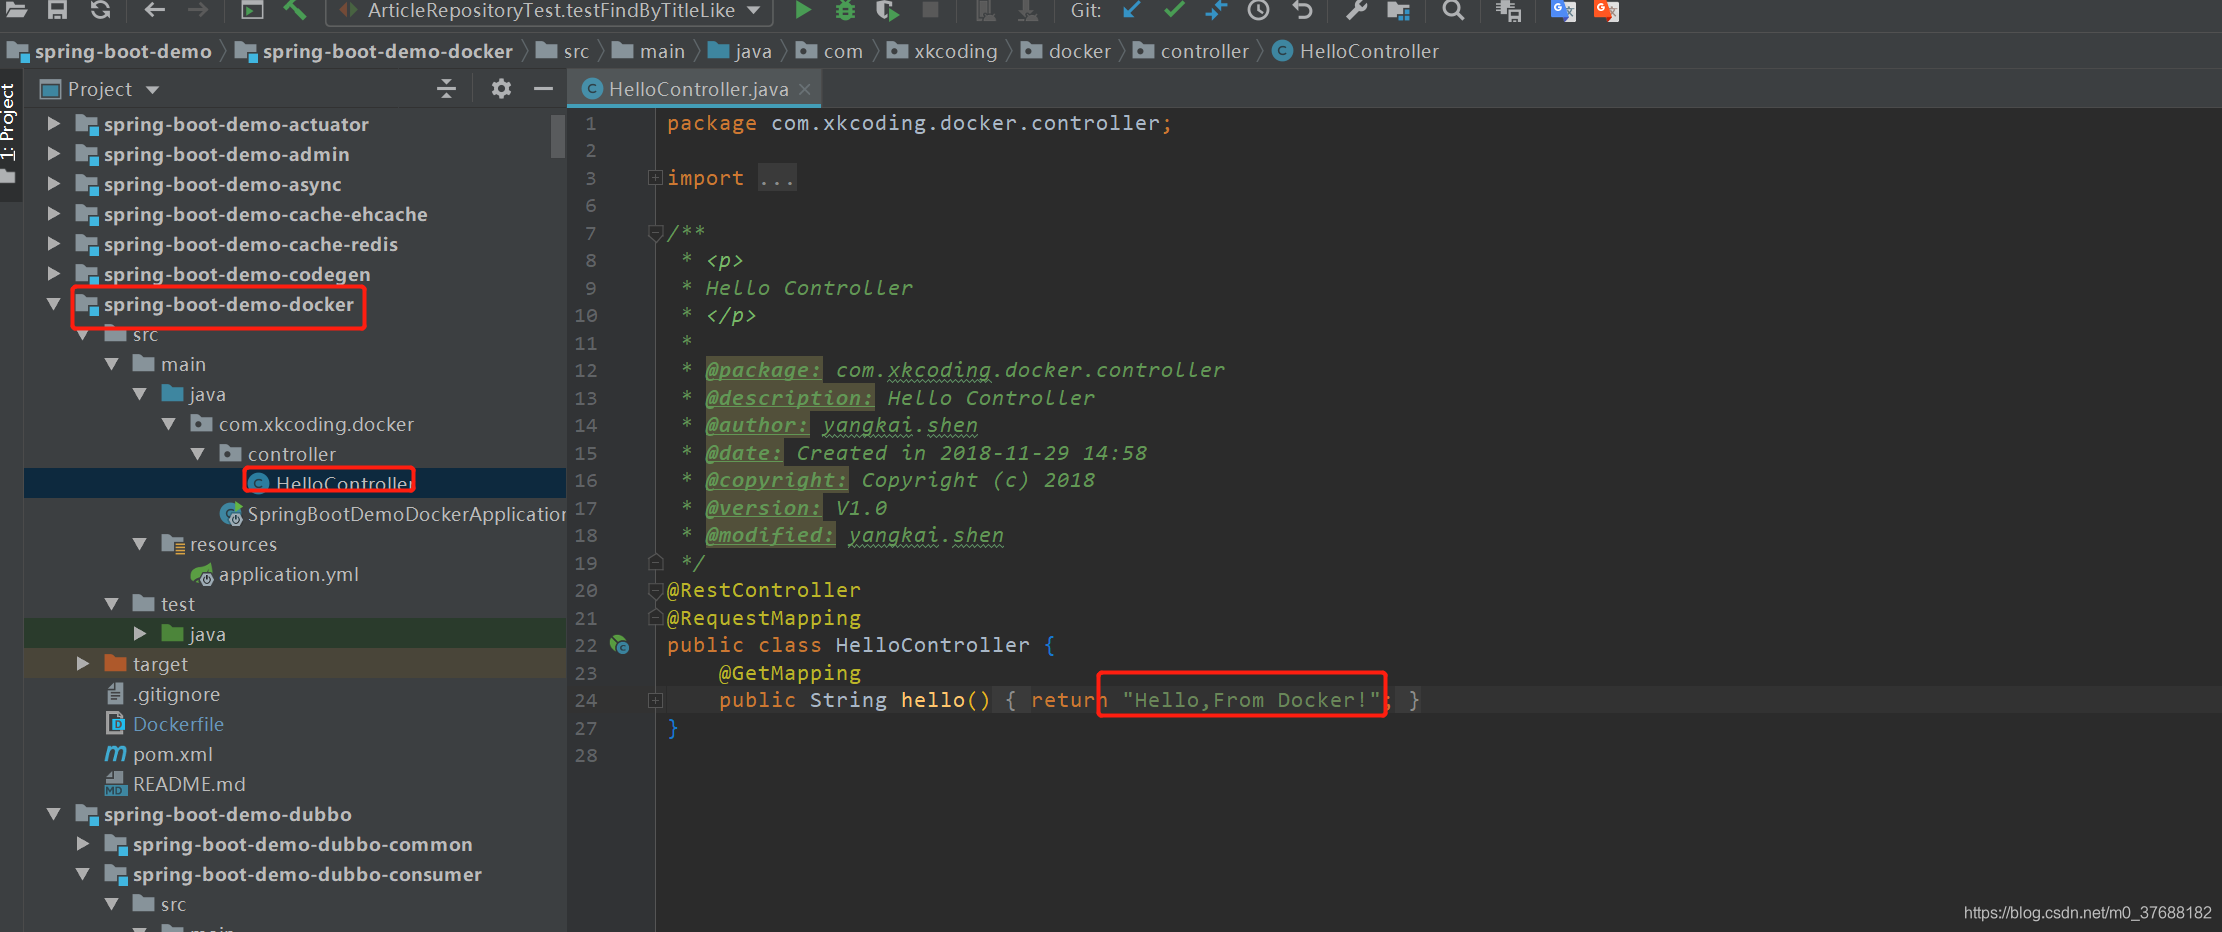Click the Spring bean gutter icon on line 22
The image size is (2222, 932).
[620, 645]
